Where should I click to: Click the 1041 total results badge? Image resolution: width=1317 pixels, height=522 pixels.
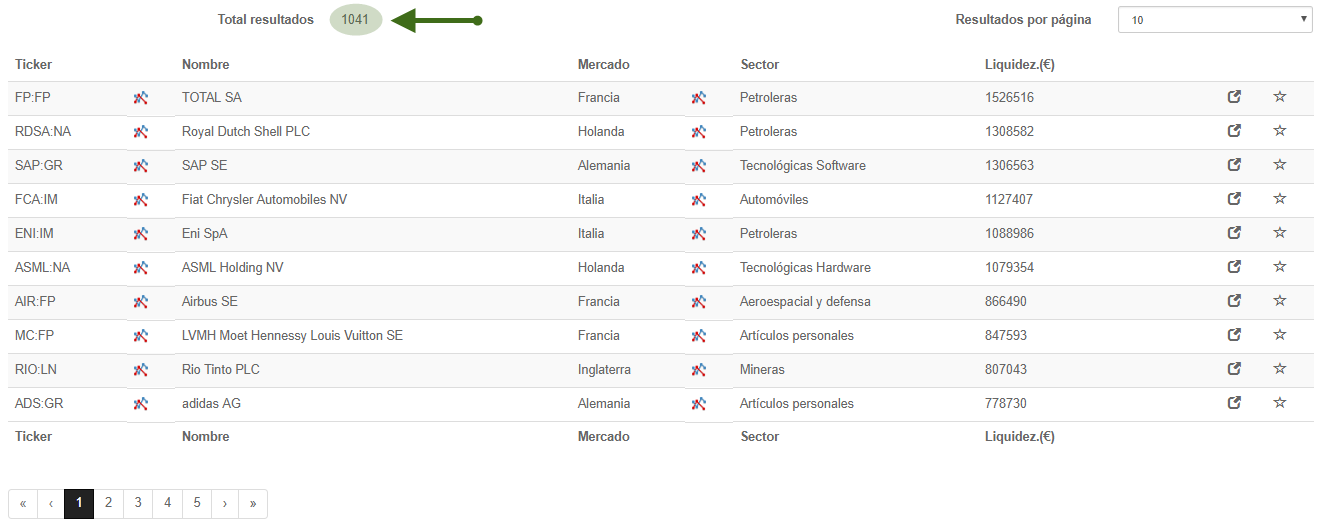click(356, 20)
